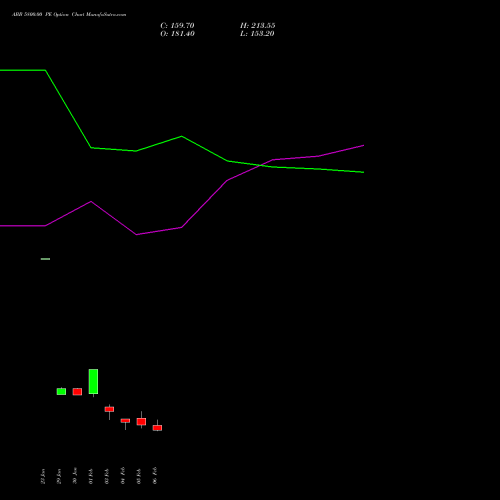Click the red candle for 05 Feb
Viewport: 500px width, 500px height.
click(x=141, y=422)
